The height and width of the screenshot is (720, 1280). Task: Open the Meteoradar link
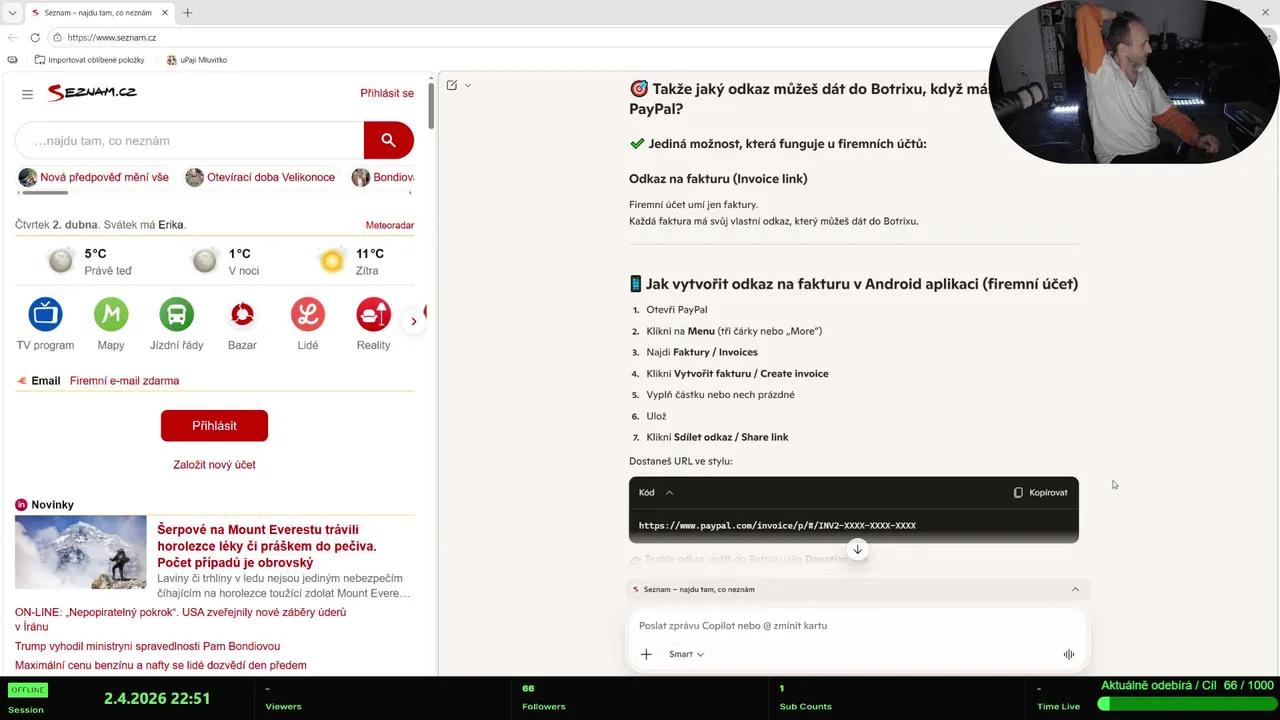coord(390,225)
